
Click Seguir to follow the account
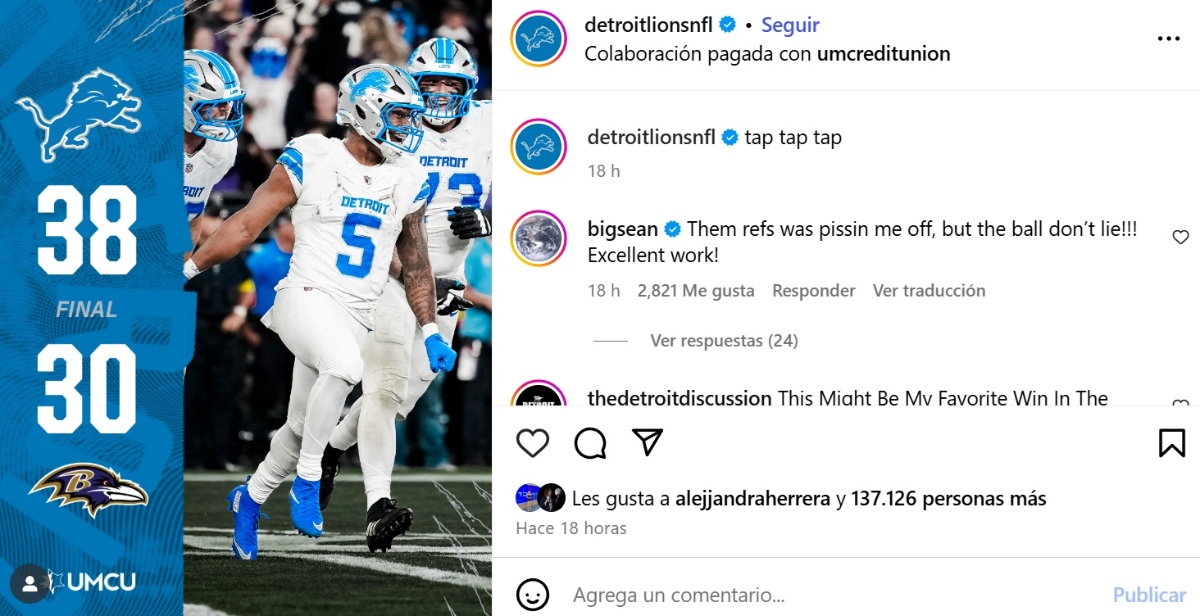(790, 25)
